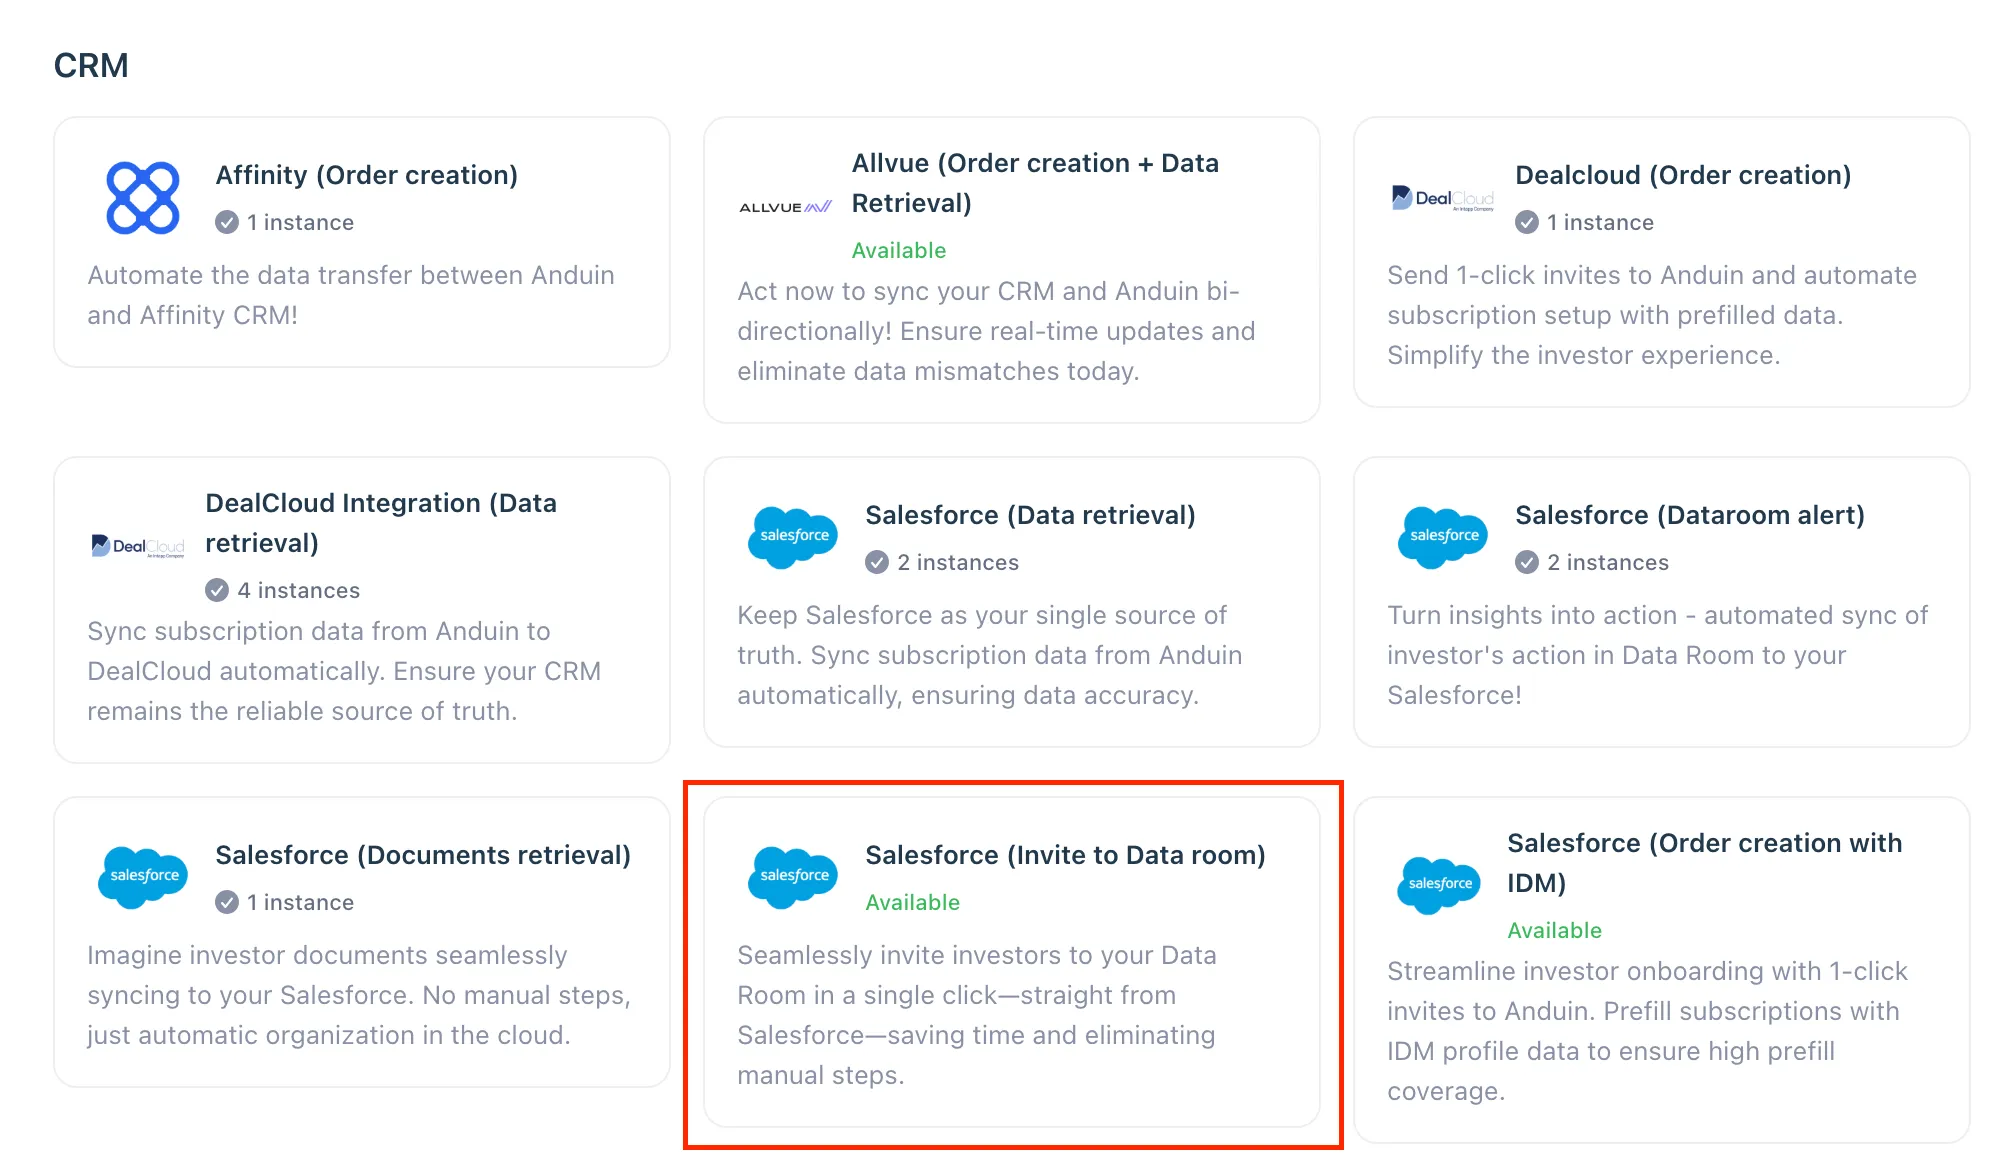Click description 'Turn insights into action'
This screenshot has width=2004, height=1176.
pyautogui.click(x=1657, y=655)
